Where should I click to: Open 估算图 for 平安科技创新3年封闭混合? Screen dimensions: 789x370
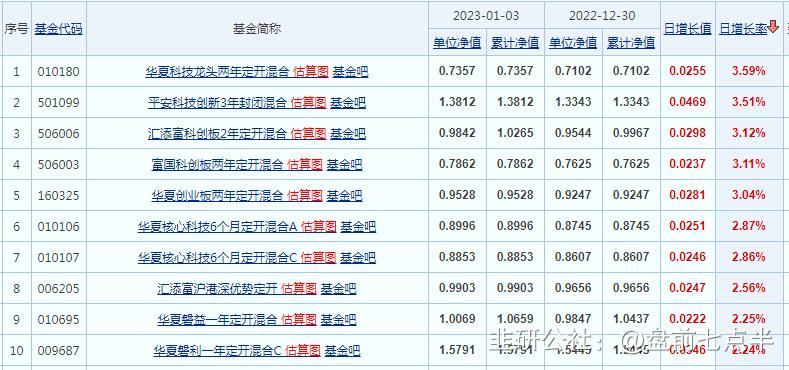308,103
